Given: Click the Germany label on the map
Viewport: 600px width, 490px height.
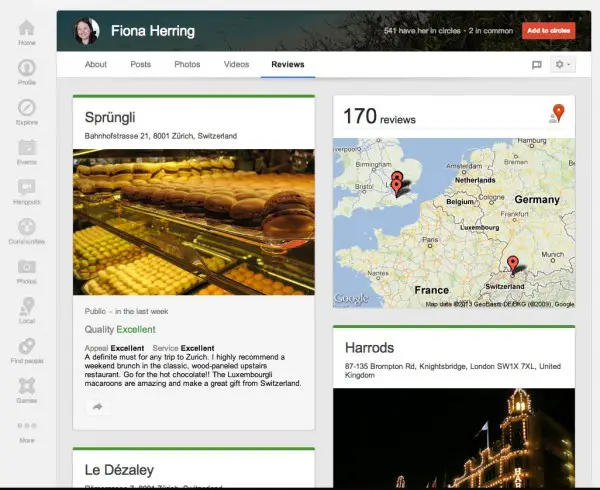Looking at the screenshot, I should [537, 199].
